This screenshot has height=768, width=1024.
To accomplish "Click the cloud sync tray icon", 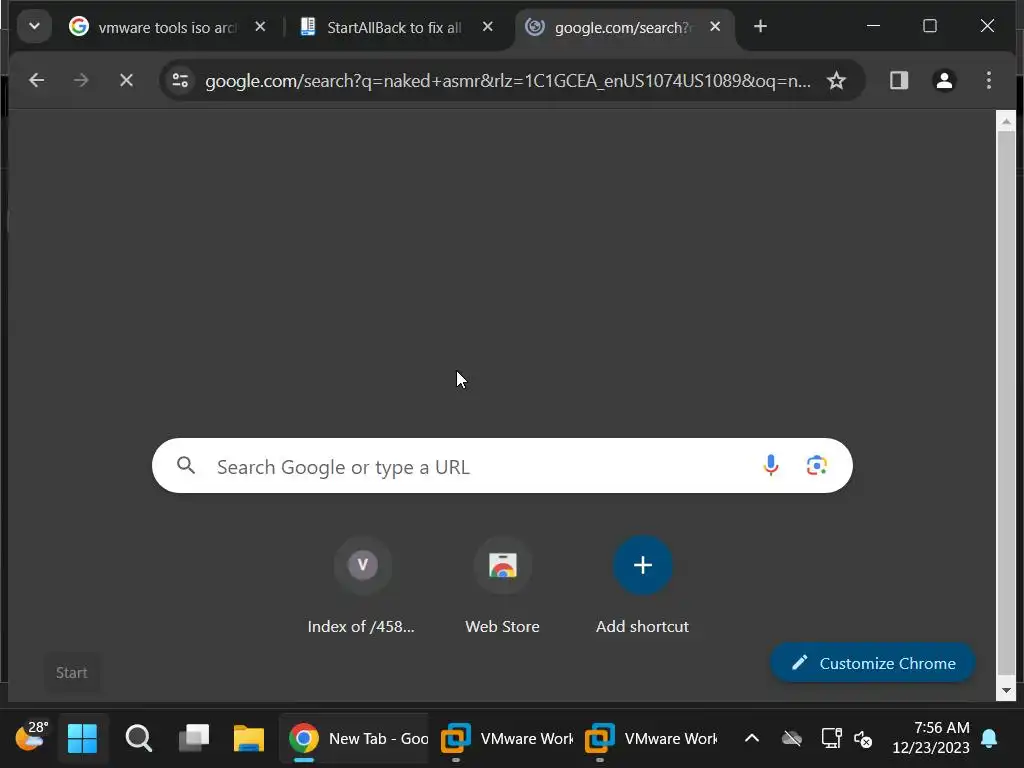I will point(792,739).
